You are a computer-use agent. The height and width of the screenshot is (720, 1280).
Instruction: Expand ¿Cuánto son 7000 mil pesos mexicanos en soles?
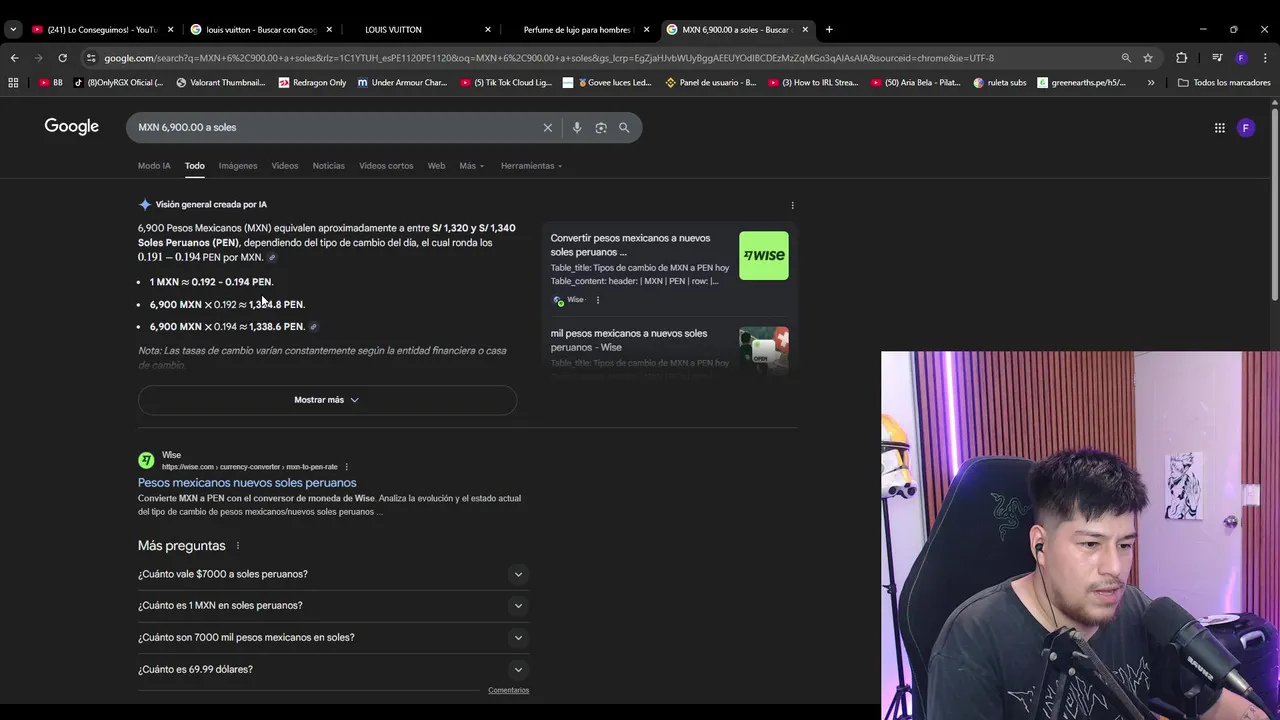333,637
